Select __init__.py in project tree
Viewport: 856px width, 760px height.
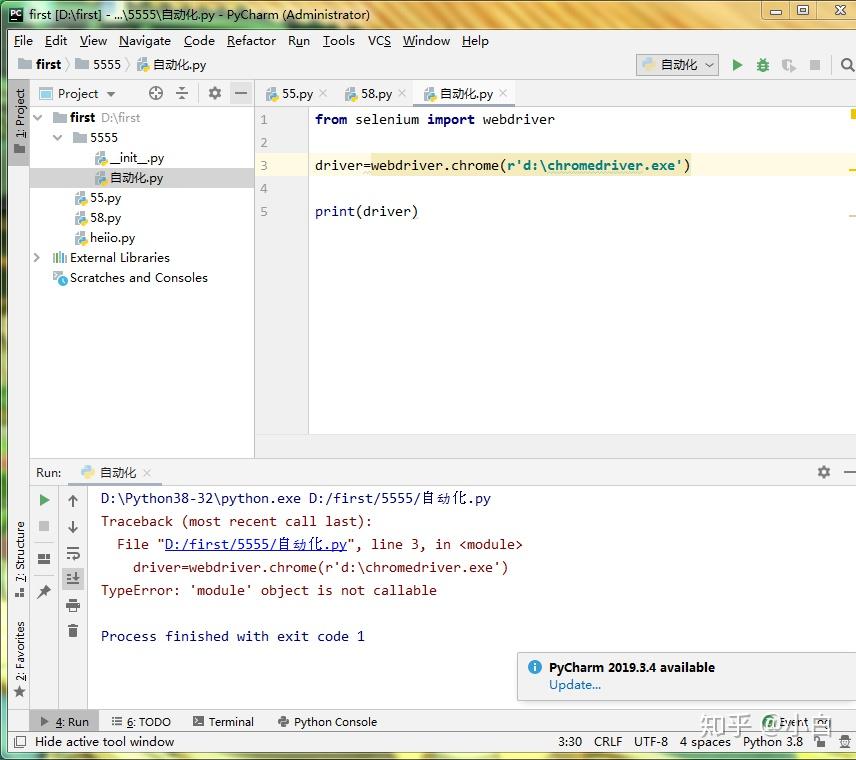(x=136, y=158)
